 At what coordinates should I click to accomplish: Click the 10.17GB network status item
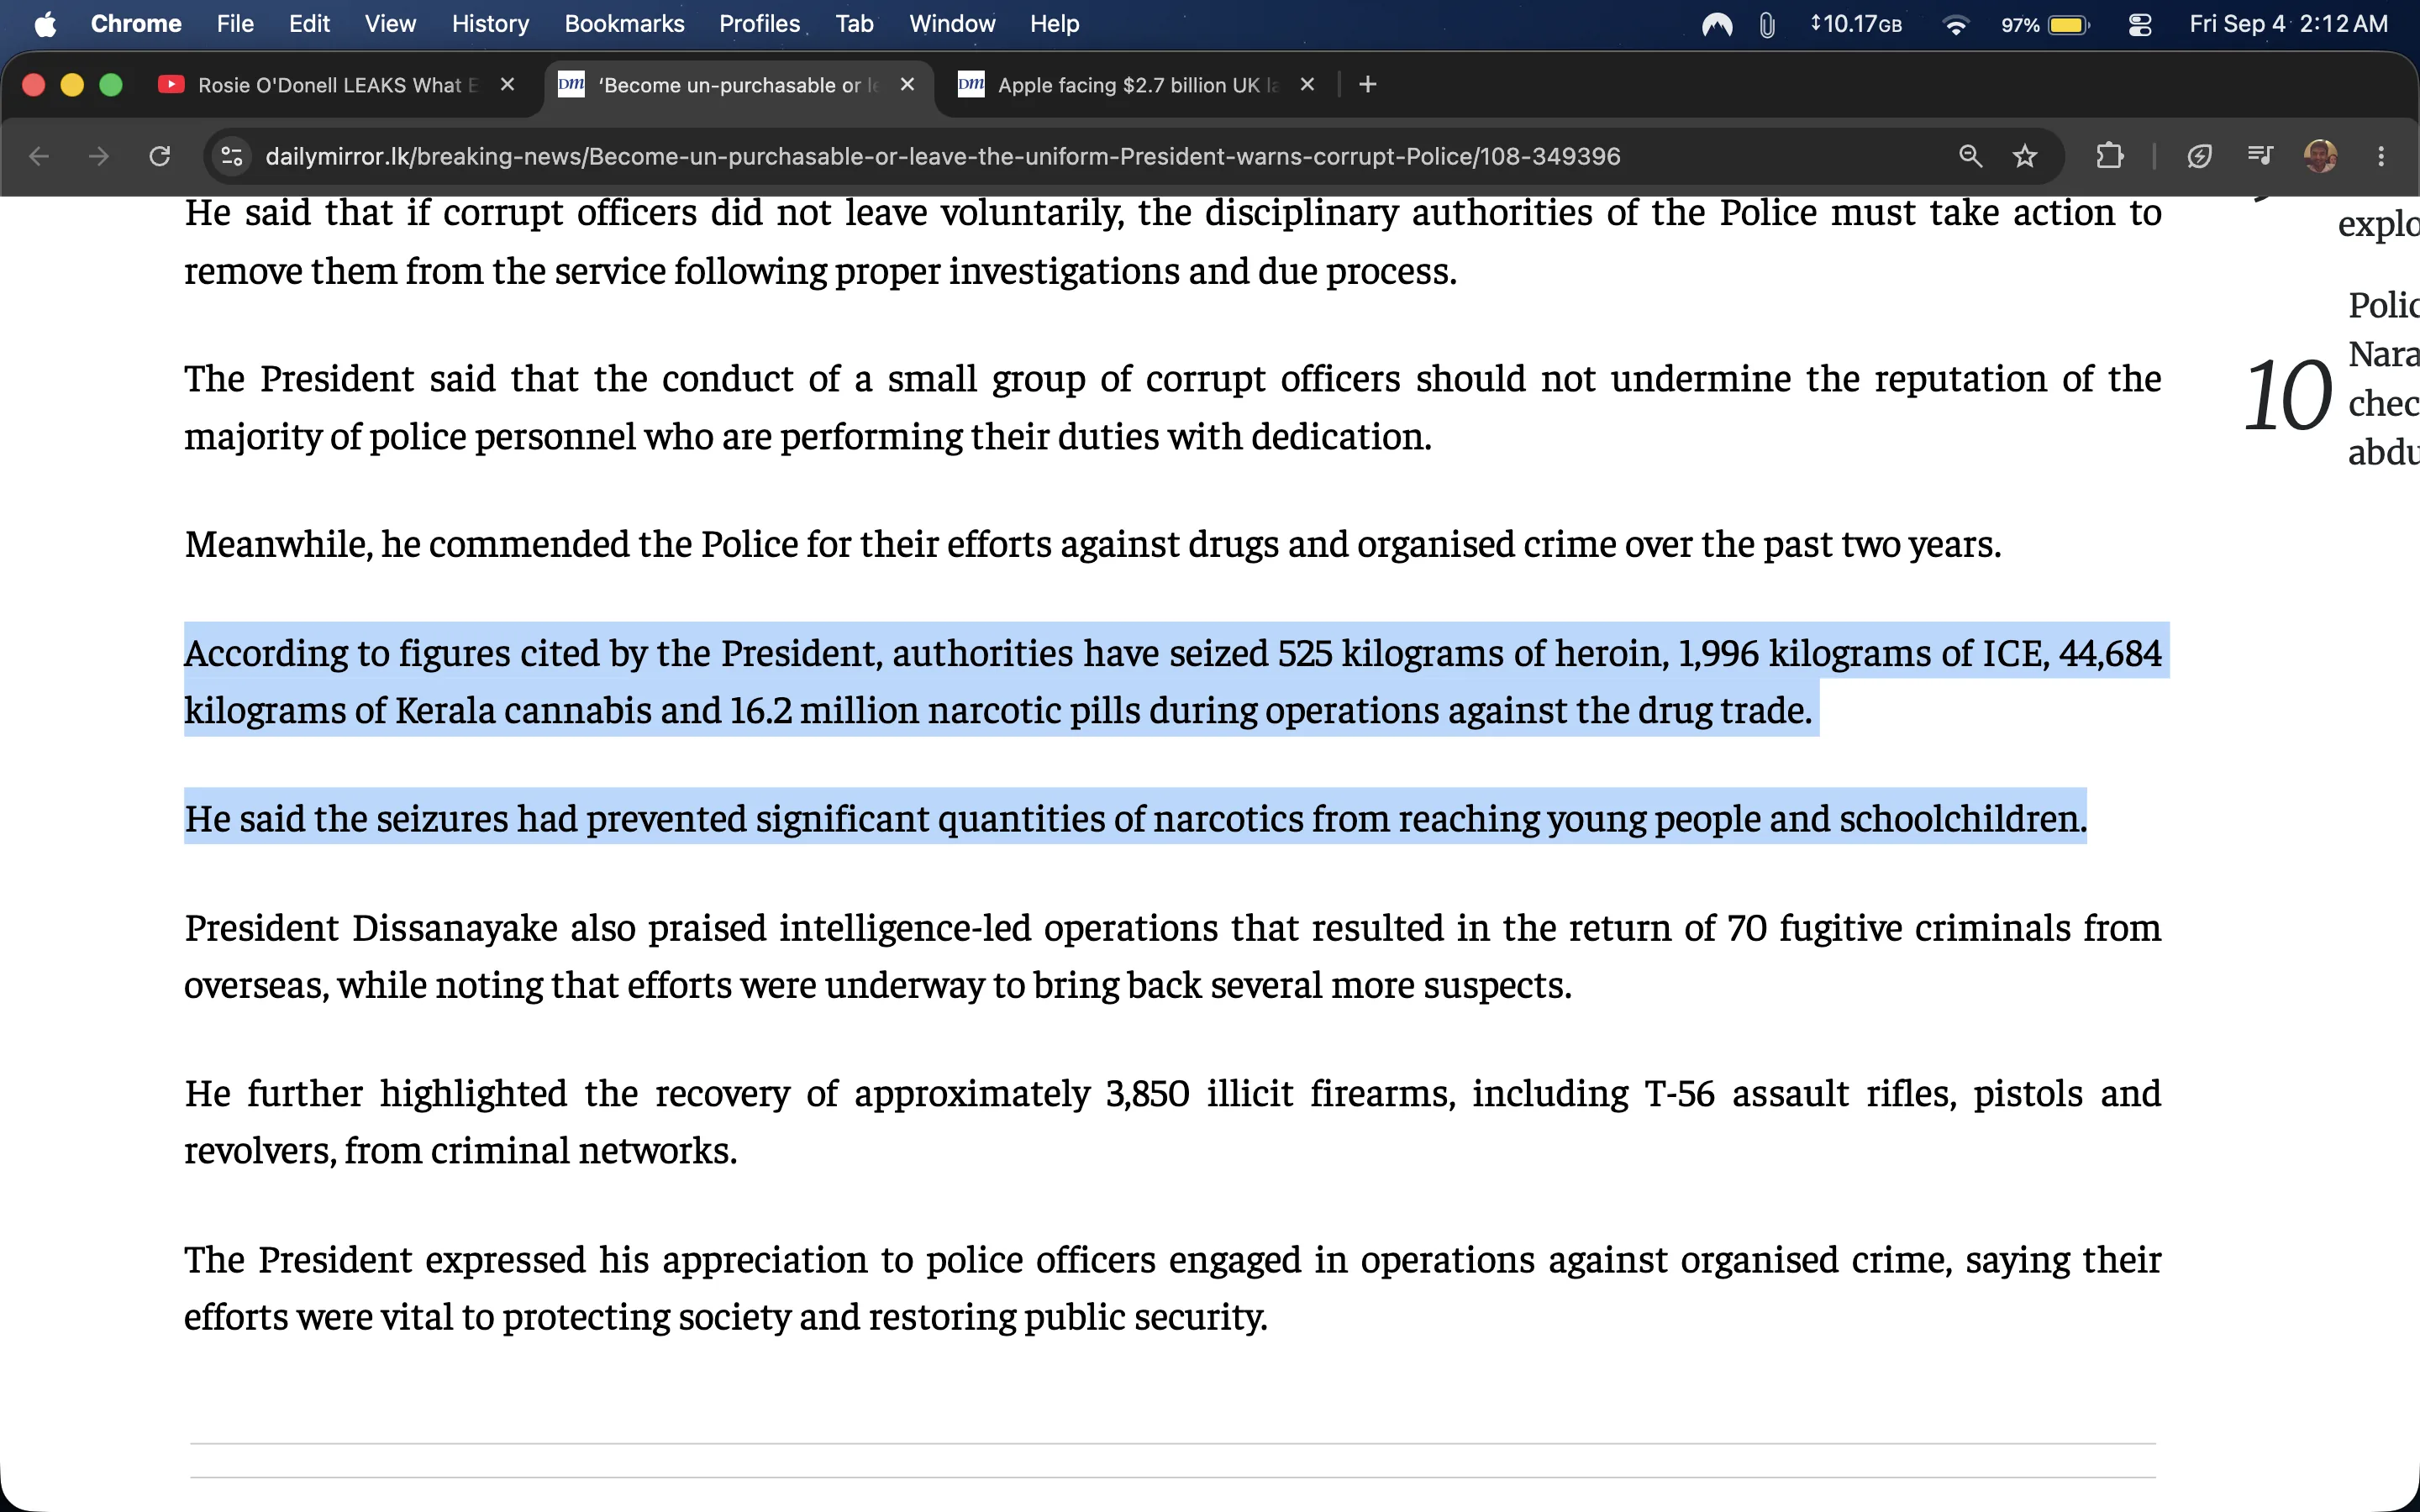[1856, 24]
